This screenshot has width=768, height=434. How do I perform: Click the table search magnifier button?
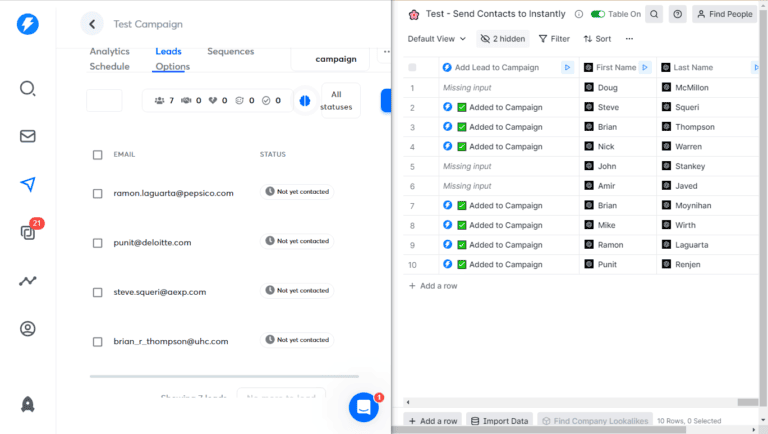click(653, 14)
